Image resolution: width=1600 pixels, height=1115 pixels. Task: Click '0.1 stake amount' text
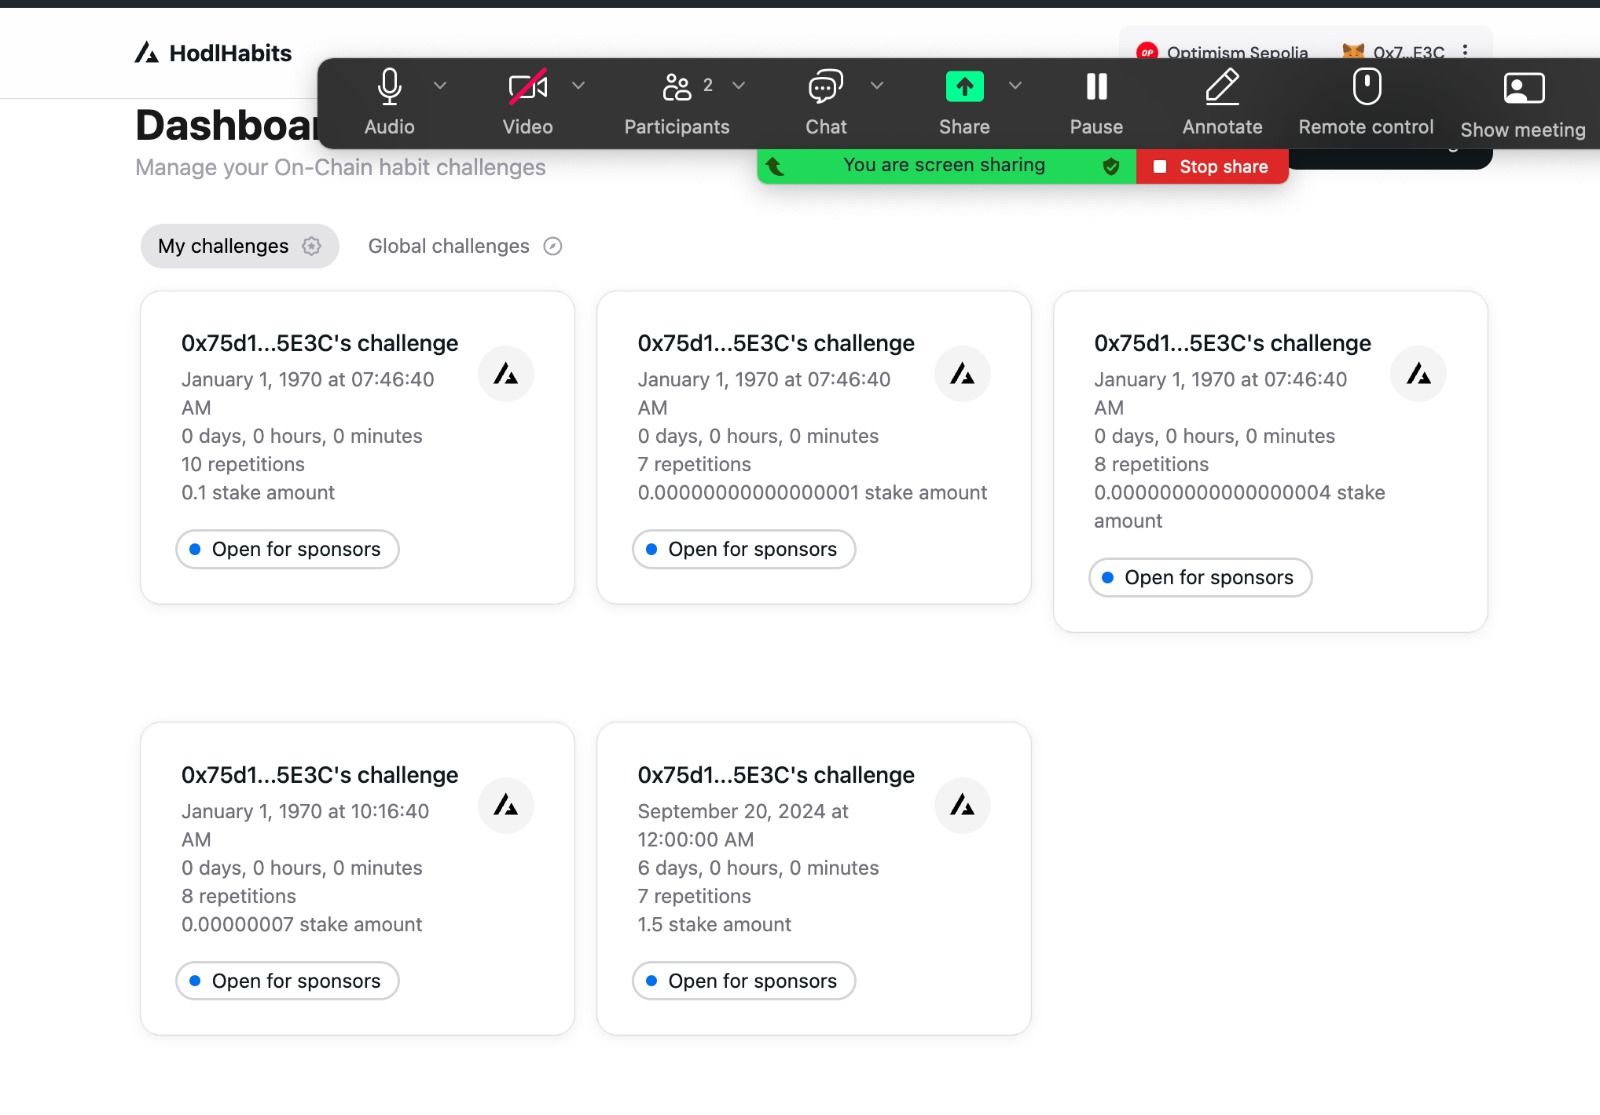click(x=258, y=492)
